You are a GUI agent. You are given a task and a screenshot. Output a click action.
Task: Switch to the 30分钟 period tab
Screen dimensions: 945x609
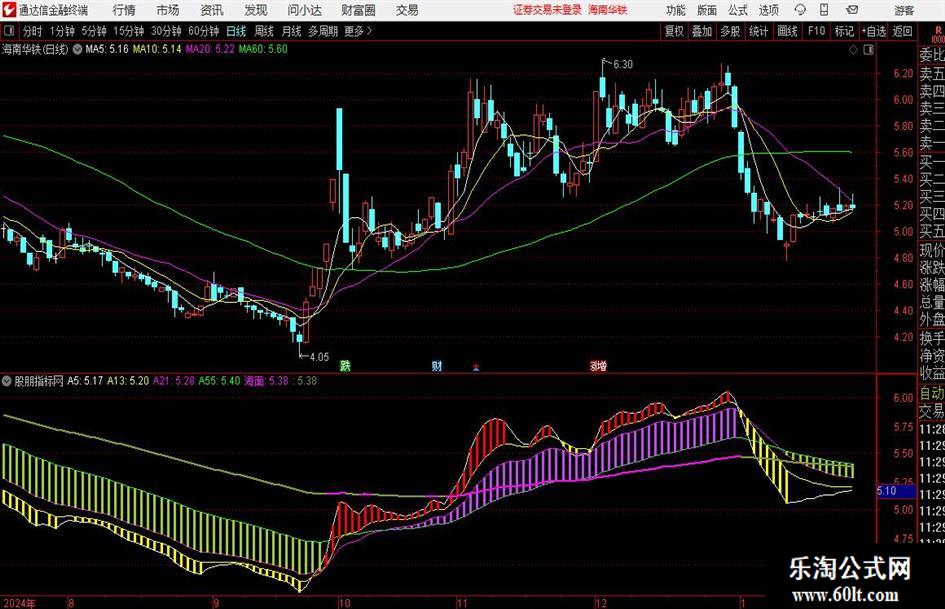click(x=166, y=31)
